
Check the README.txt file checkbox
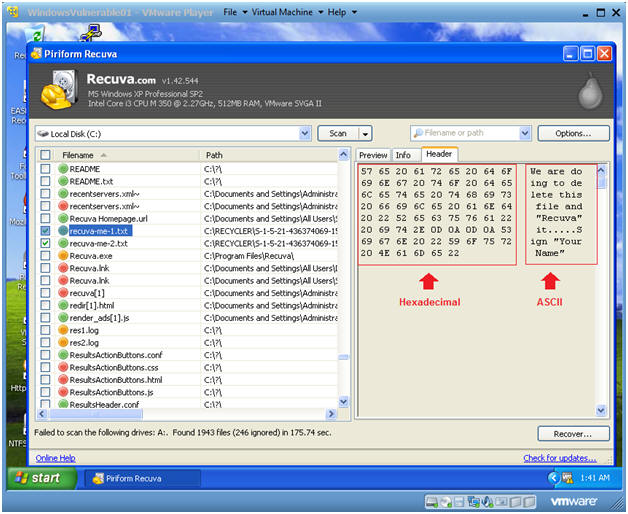[45, 181]
